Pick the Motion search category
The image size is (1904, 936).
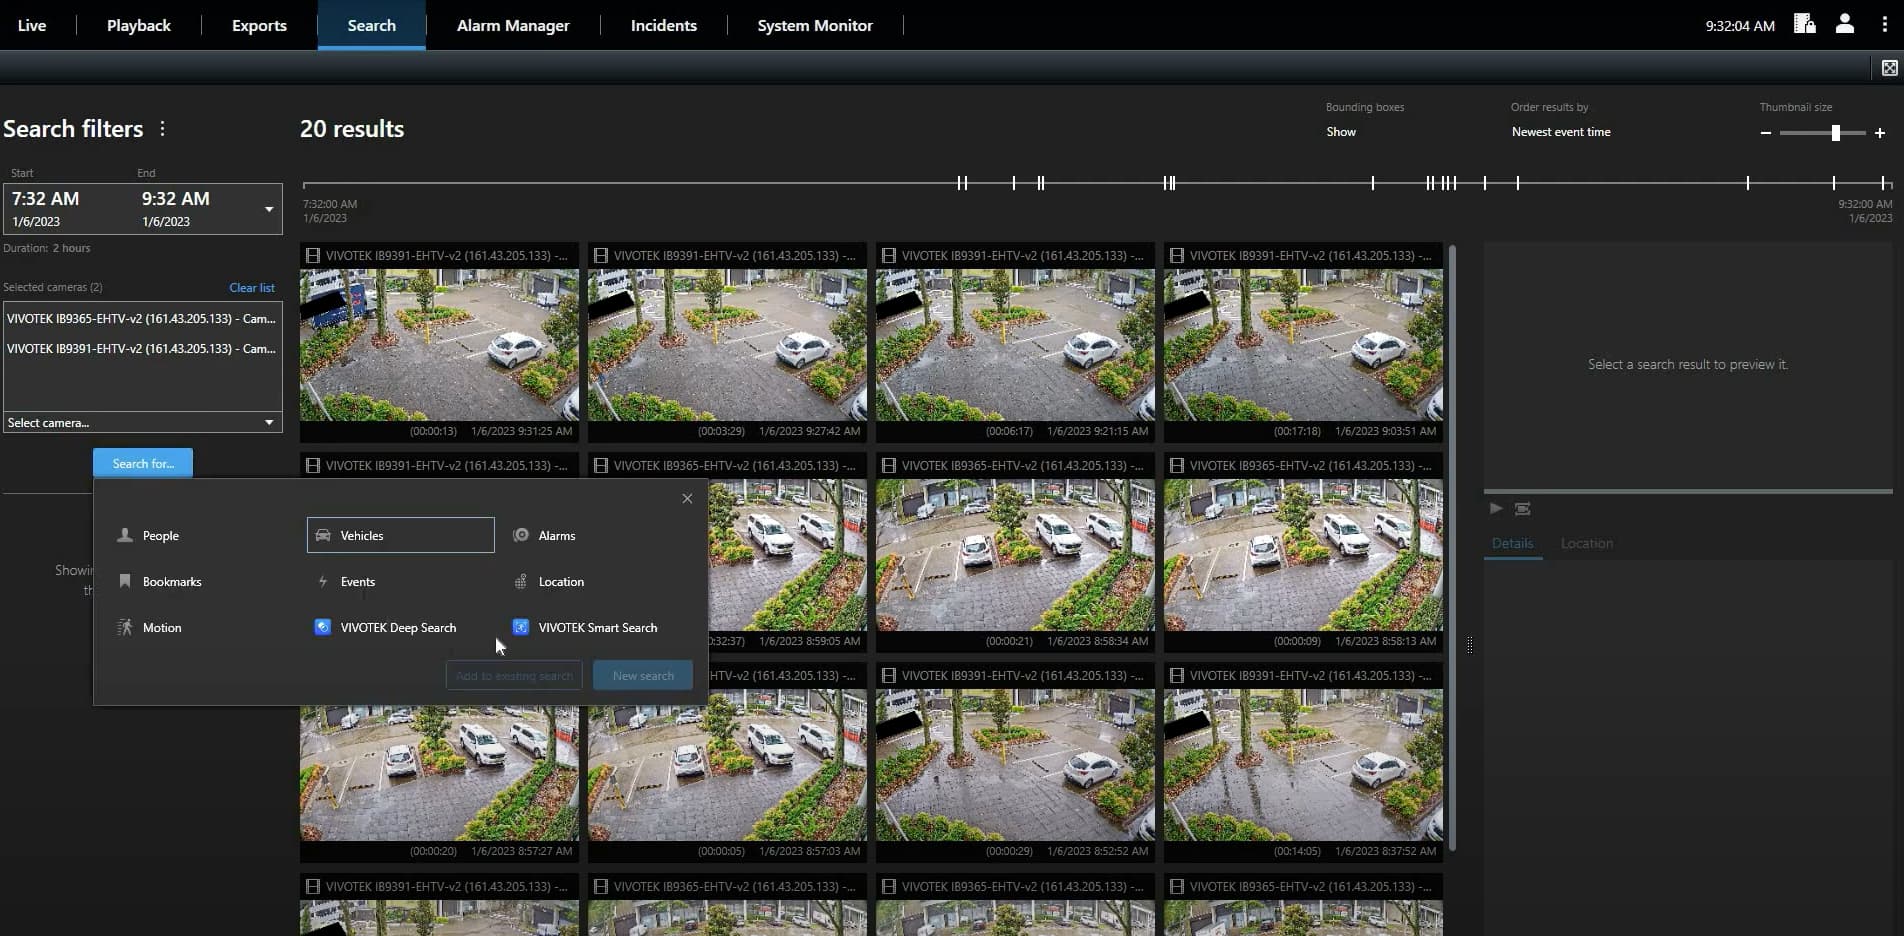pos(161,628)
